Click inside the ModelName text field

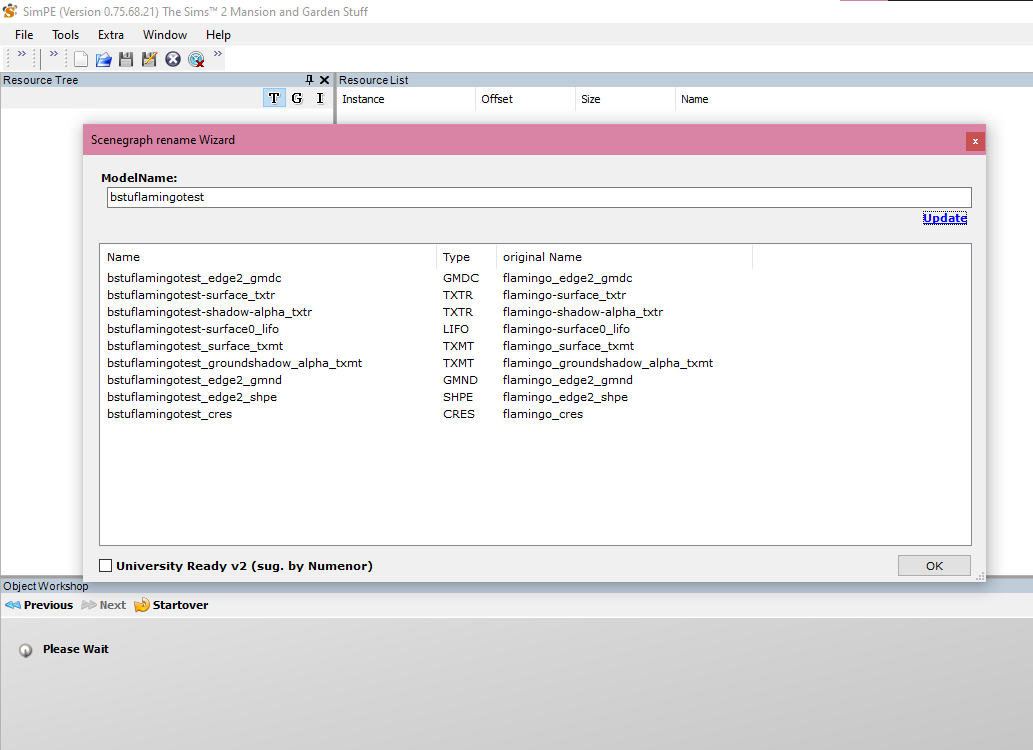click(538, 198)
